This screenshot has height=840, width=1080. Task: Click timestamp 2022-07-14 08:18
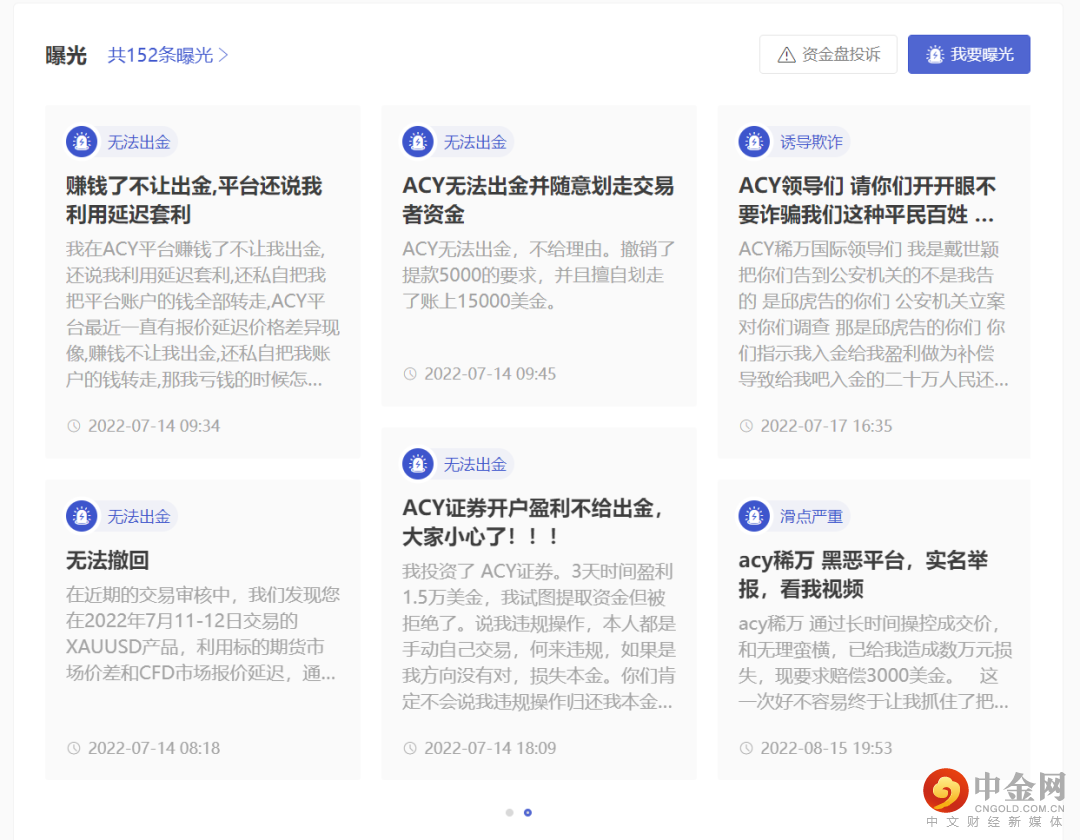tap(154, 748)
